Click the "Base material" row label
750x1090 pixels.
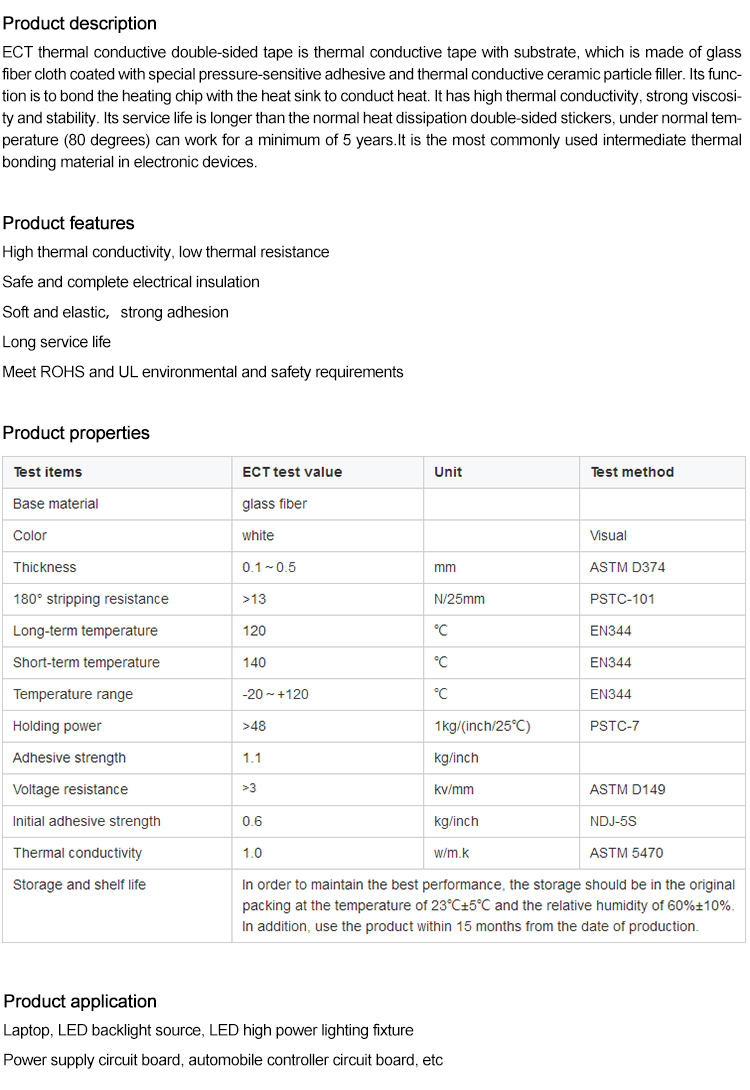pos(56,504)
